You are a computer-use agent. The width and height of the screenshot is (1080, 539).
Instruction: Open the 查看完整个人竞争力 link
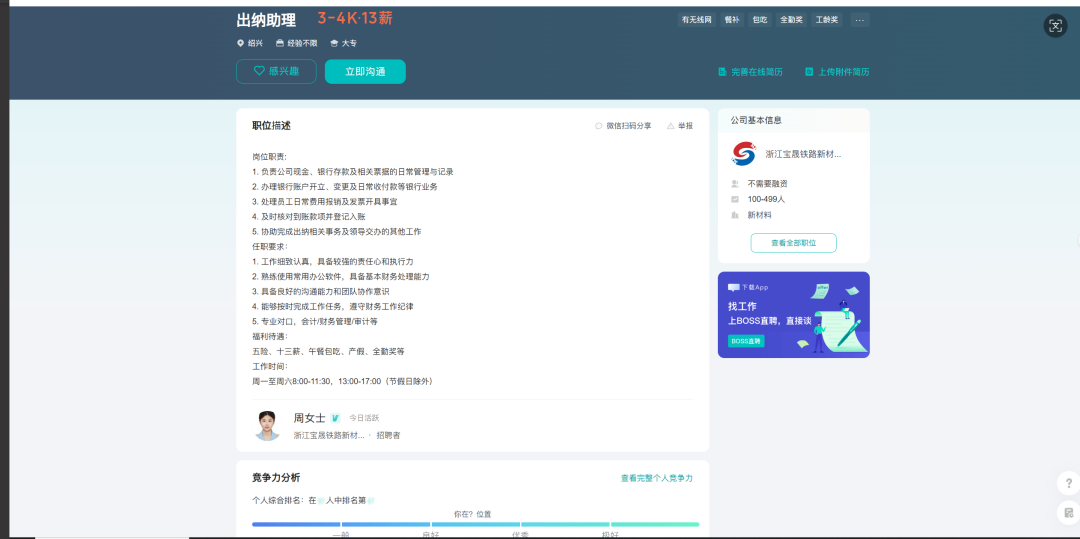pyautogui.click(x=656, y=478)
